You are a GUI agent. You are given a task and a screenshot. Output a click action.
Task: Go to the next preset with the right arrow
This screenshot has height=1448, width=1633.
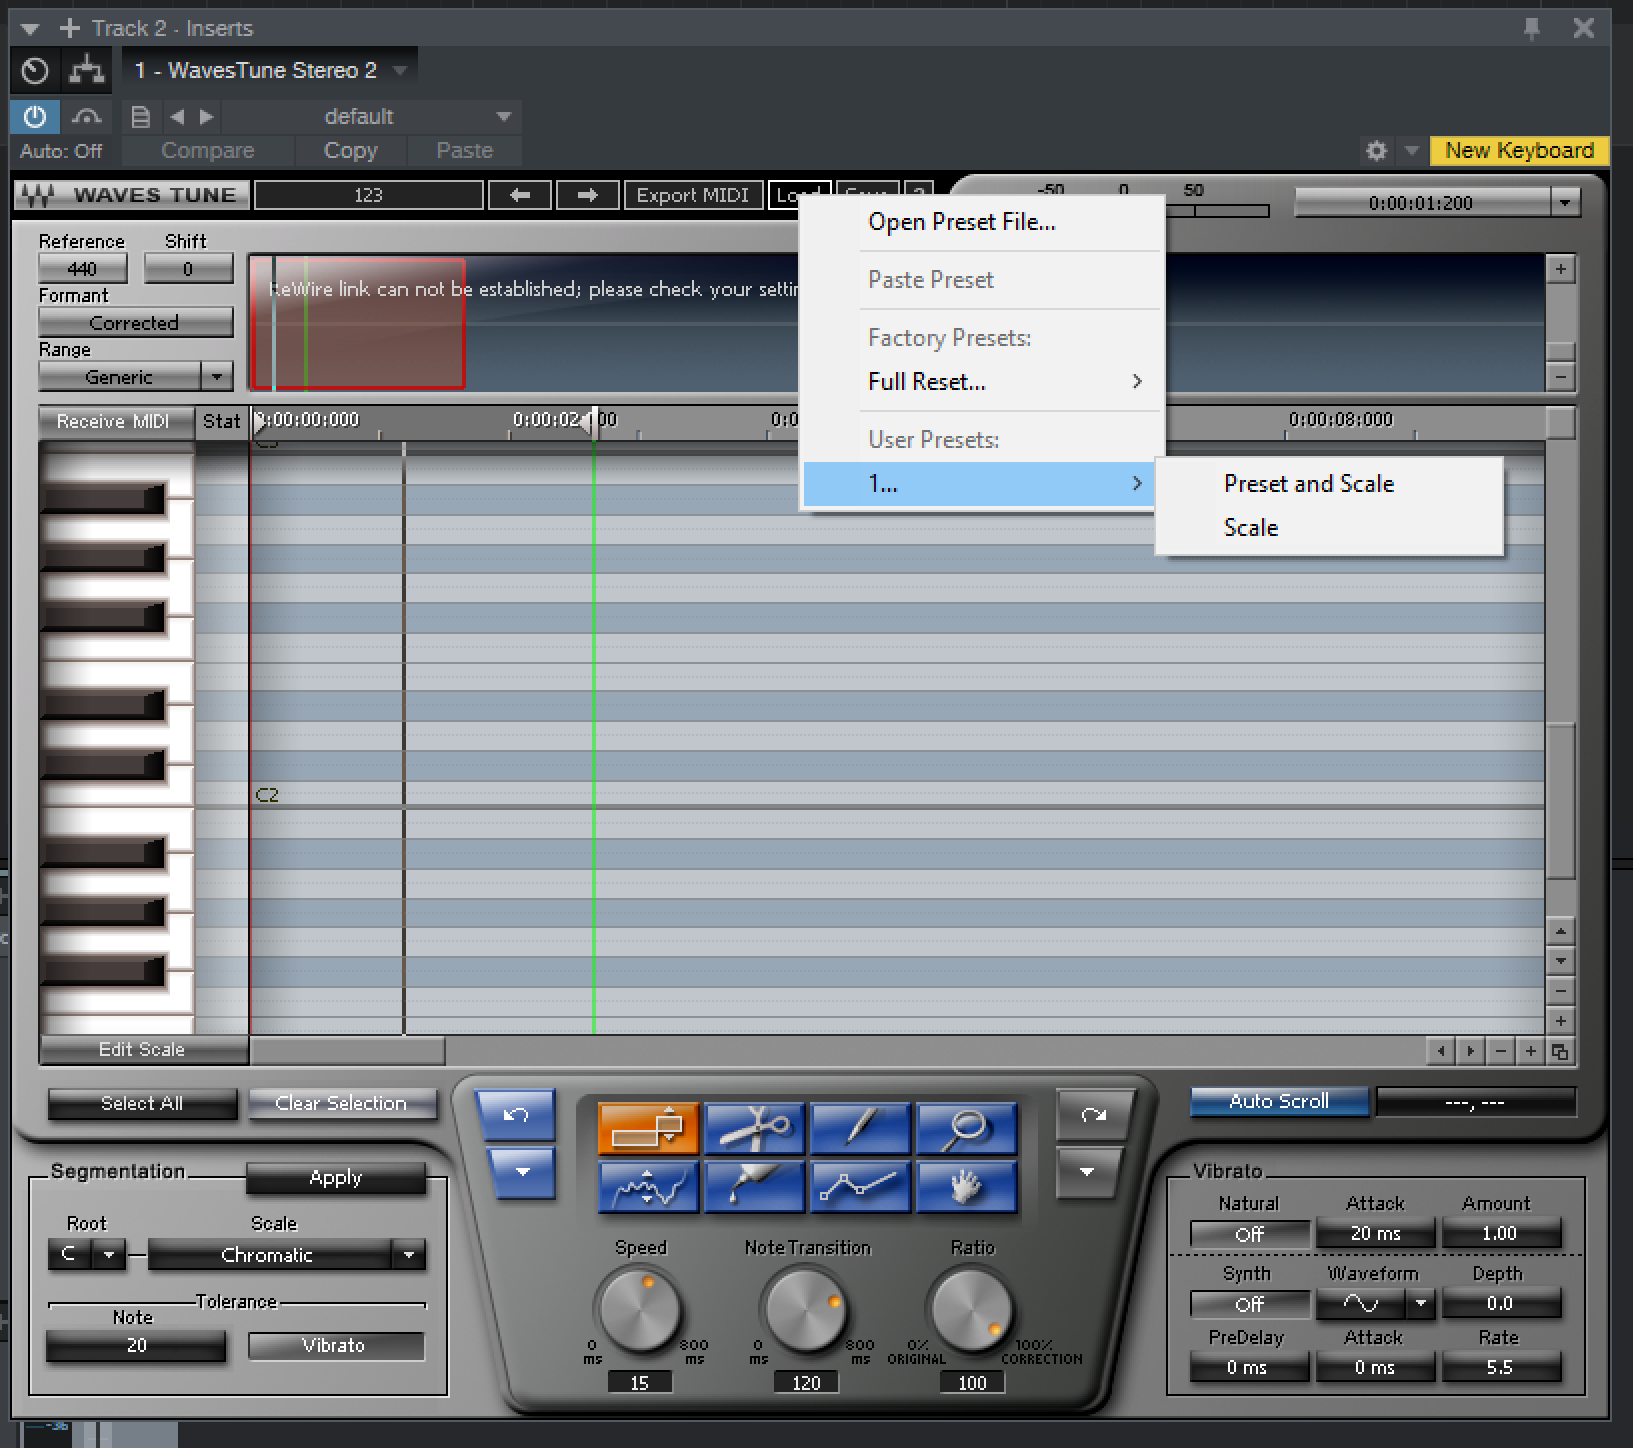tap(587, 195)
